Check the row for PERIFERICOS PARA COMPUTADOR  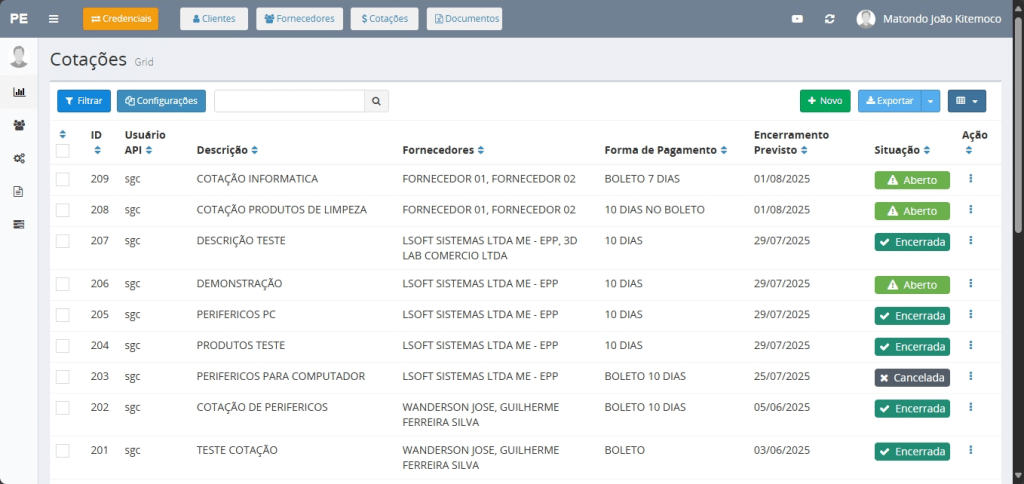coord(63,377)
